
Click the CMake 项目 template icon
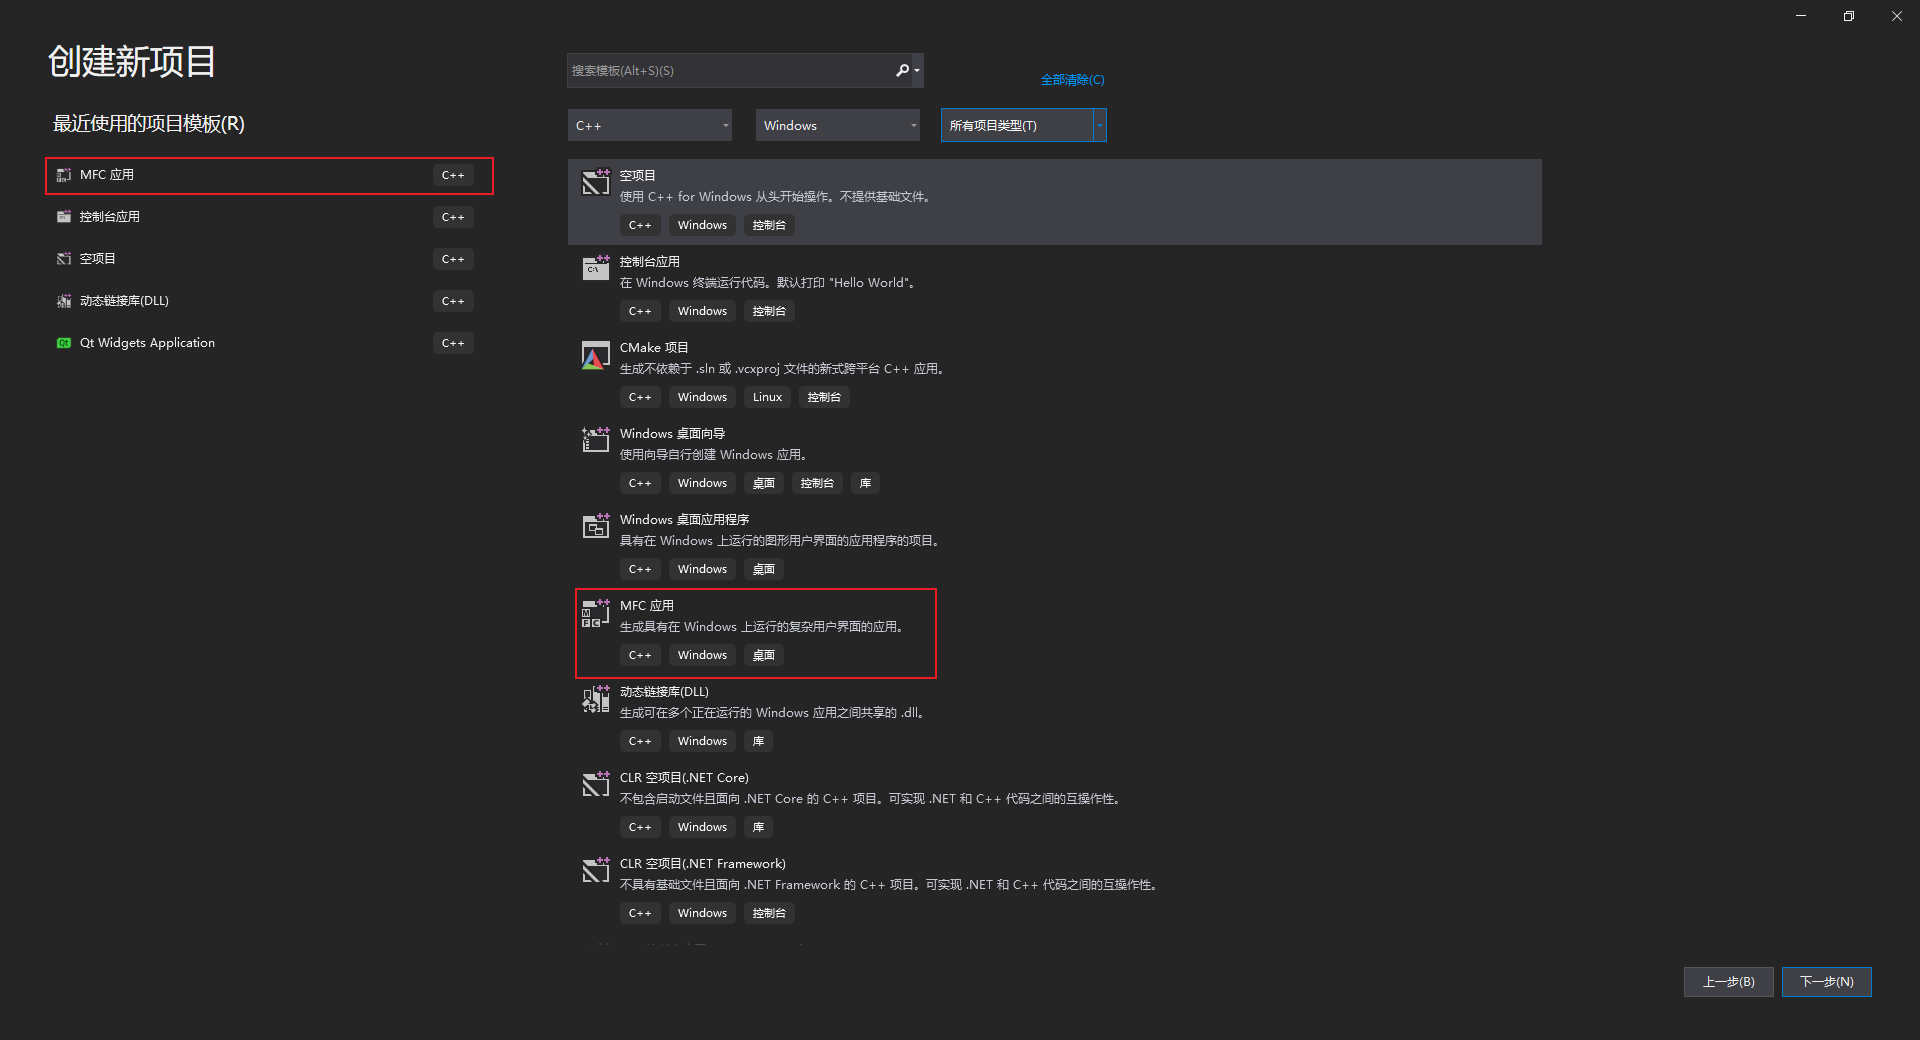[596, 354]
